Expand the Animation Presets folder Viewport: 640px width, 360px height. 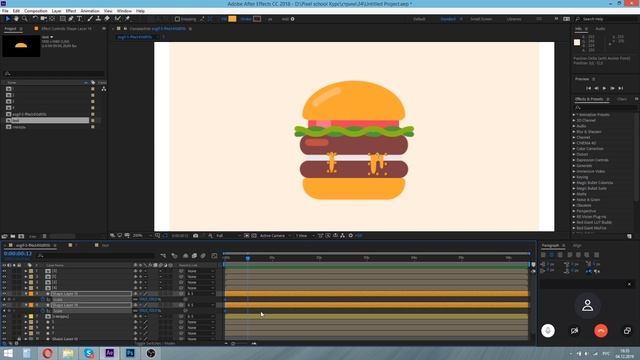click(x=574, y=115)
